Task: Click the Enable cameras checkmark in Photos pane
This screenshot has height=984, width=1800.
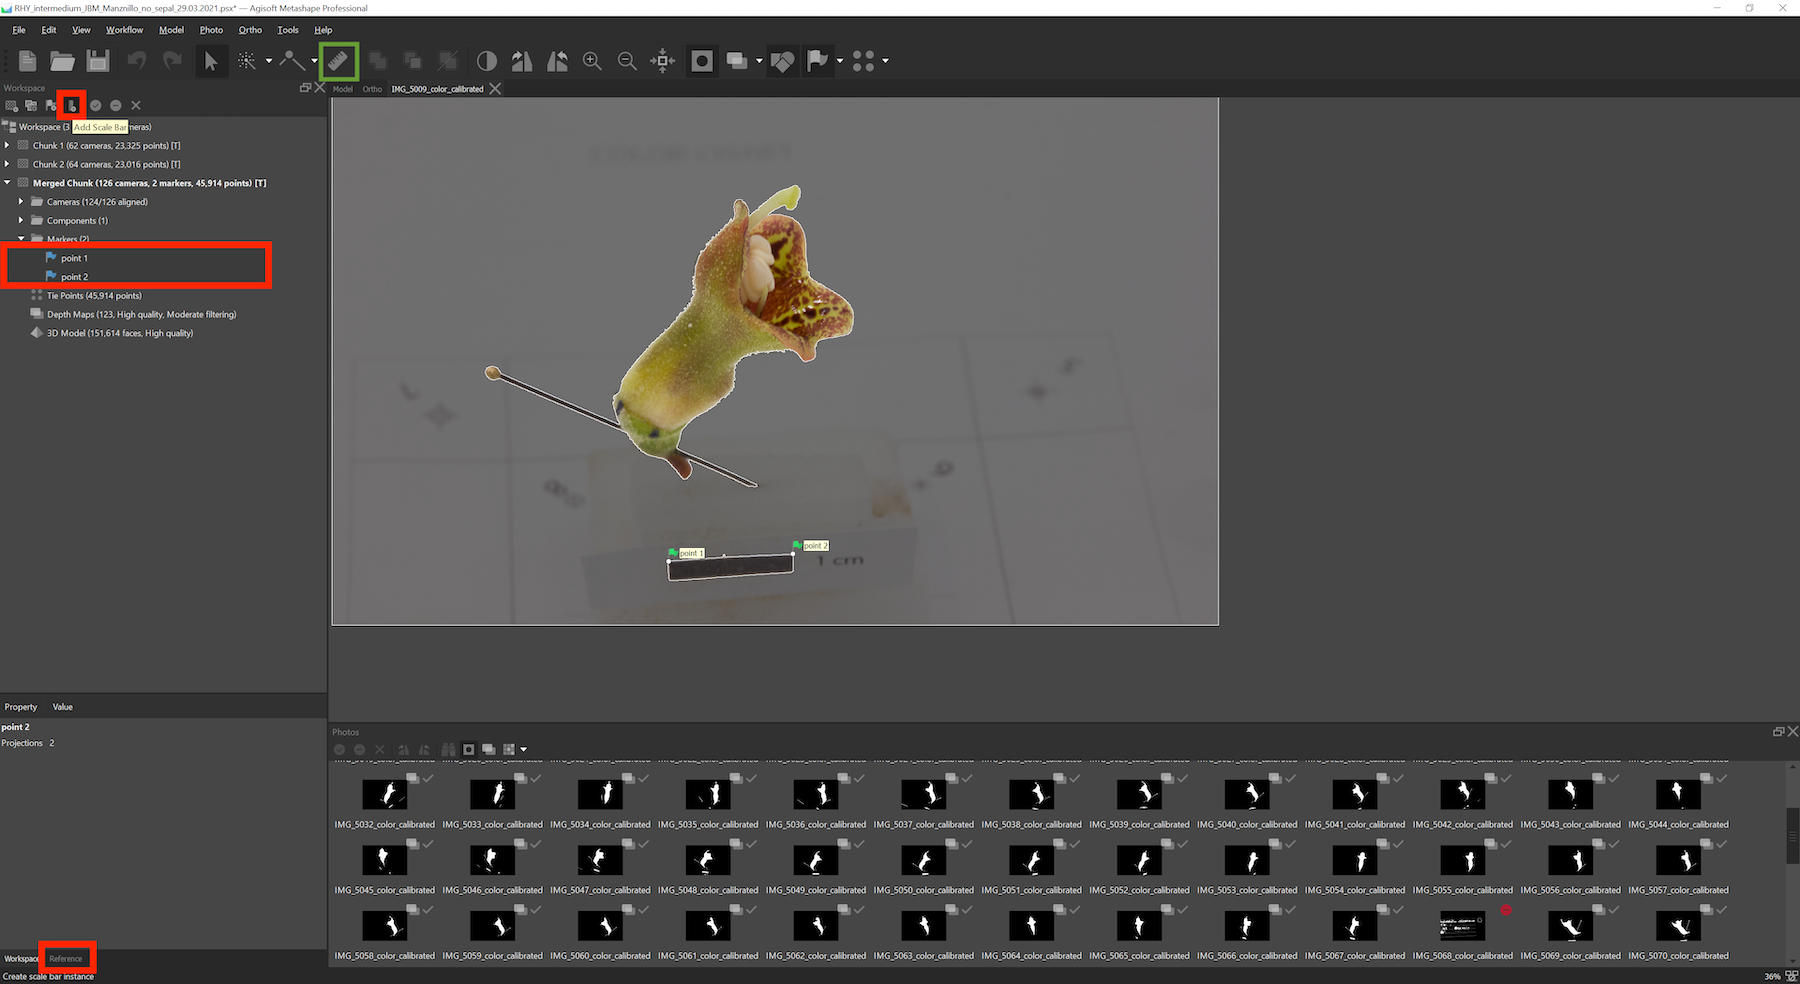Action: click(339, 749)
